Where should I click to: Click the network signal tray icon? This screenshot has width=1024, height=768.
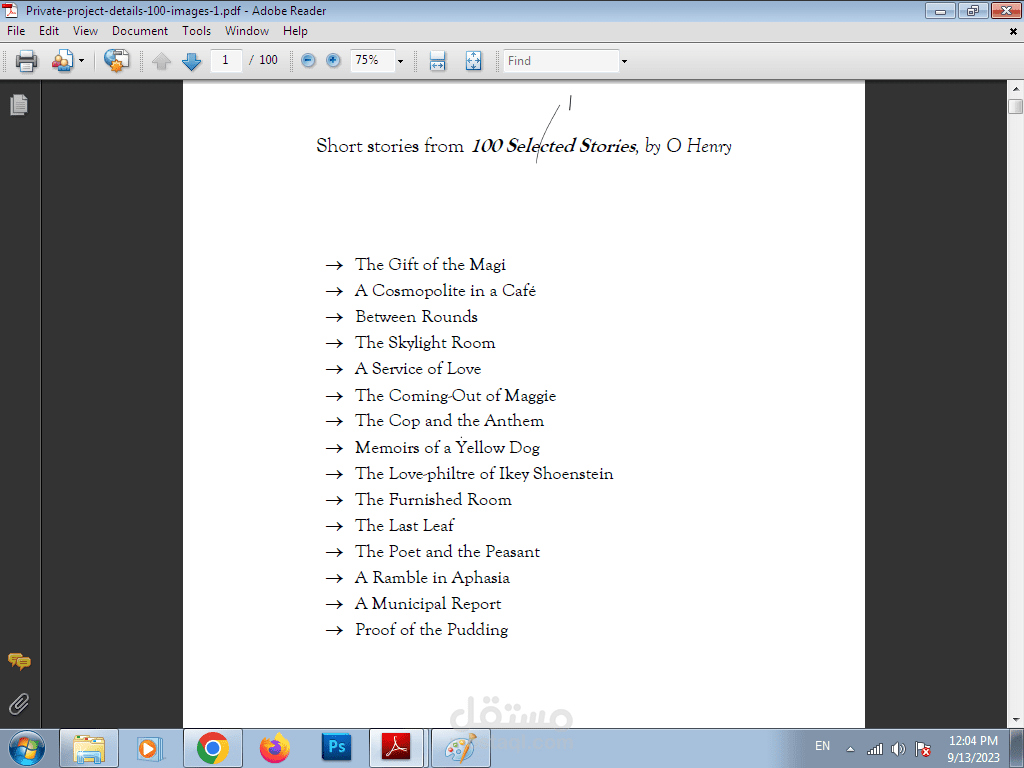pos(874,749)
